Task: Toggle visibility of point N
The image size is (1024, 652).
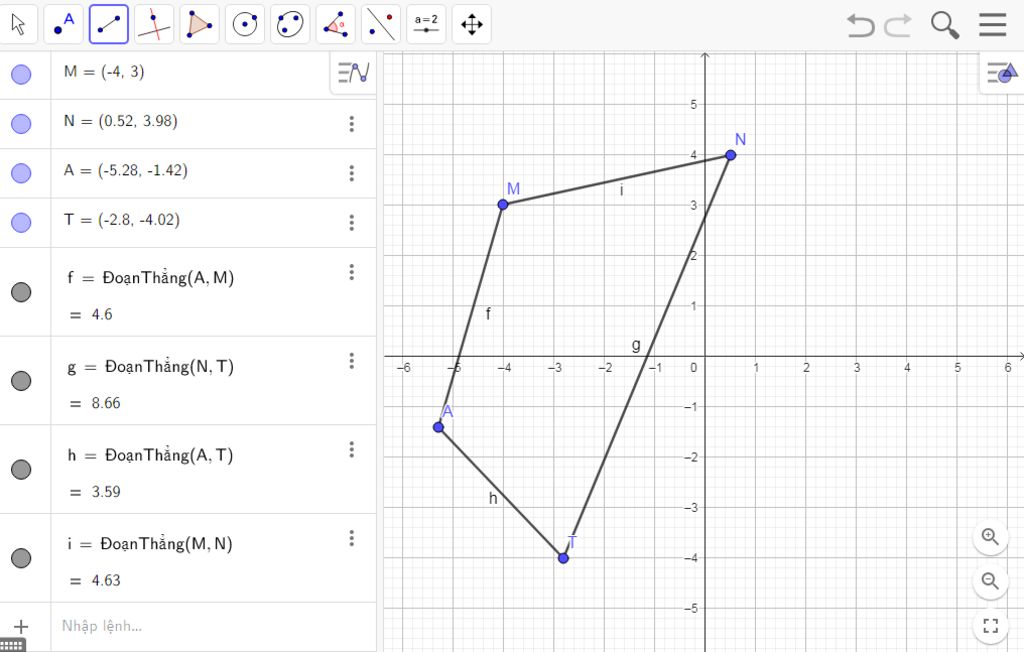Action: tap(22, 123)
